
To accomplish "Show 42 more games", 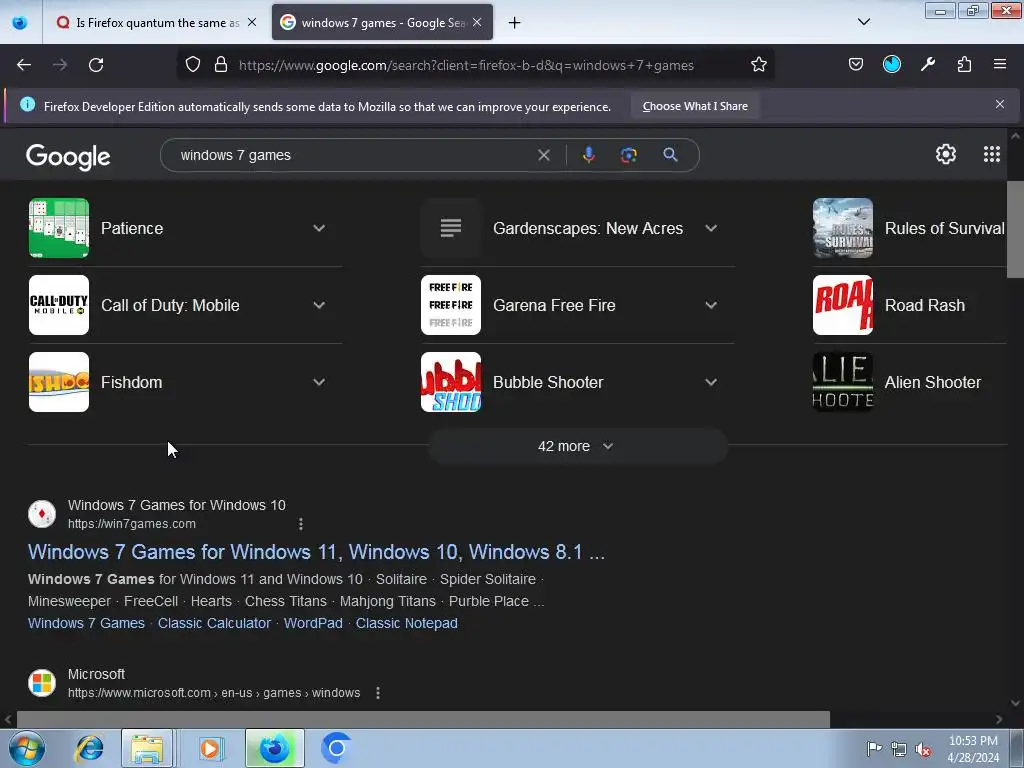I will pyautogui.click(x=577, y=446).
